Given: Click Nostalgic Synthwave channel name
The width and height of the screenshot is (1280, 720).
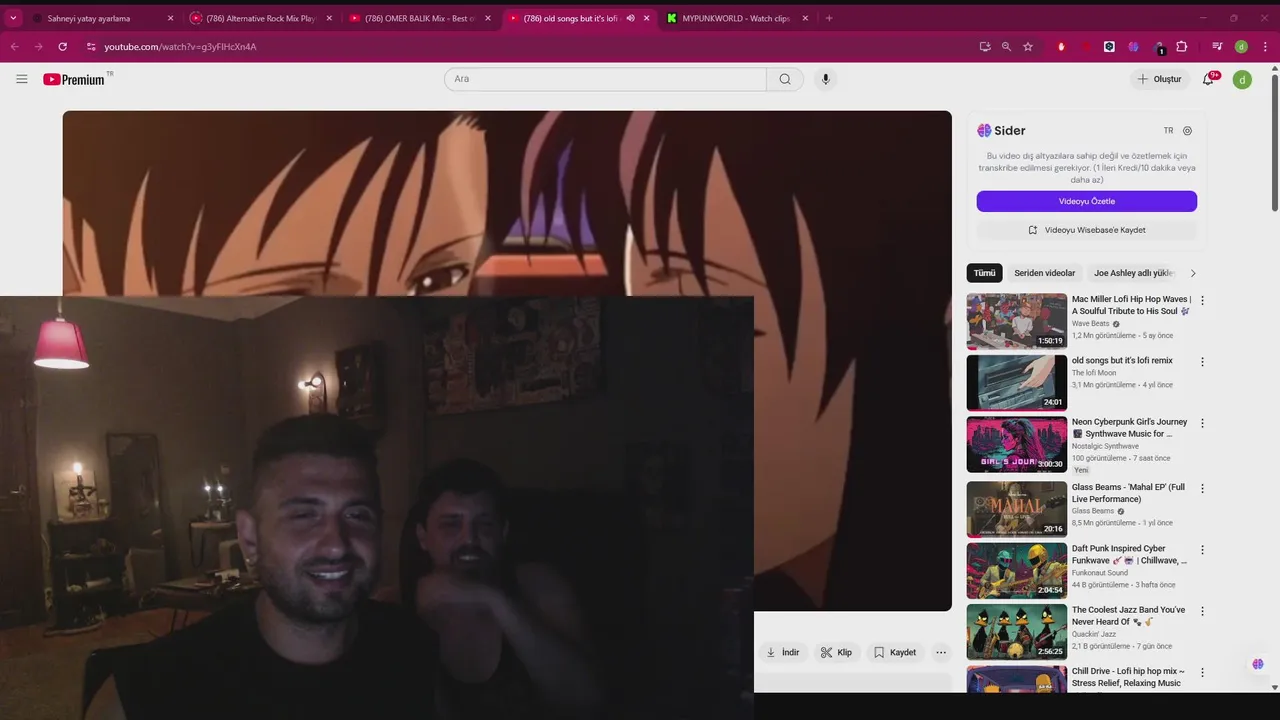Looking at the screenshot, I should pyautogui.click(x=1105, y=446).
